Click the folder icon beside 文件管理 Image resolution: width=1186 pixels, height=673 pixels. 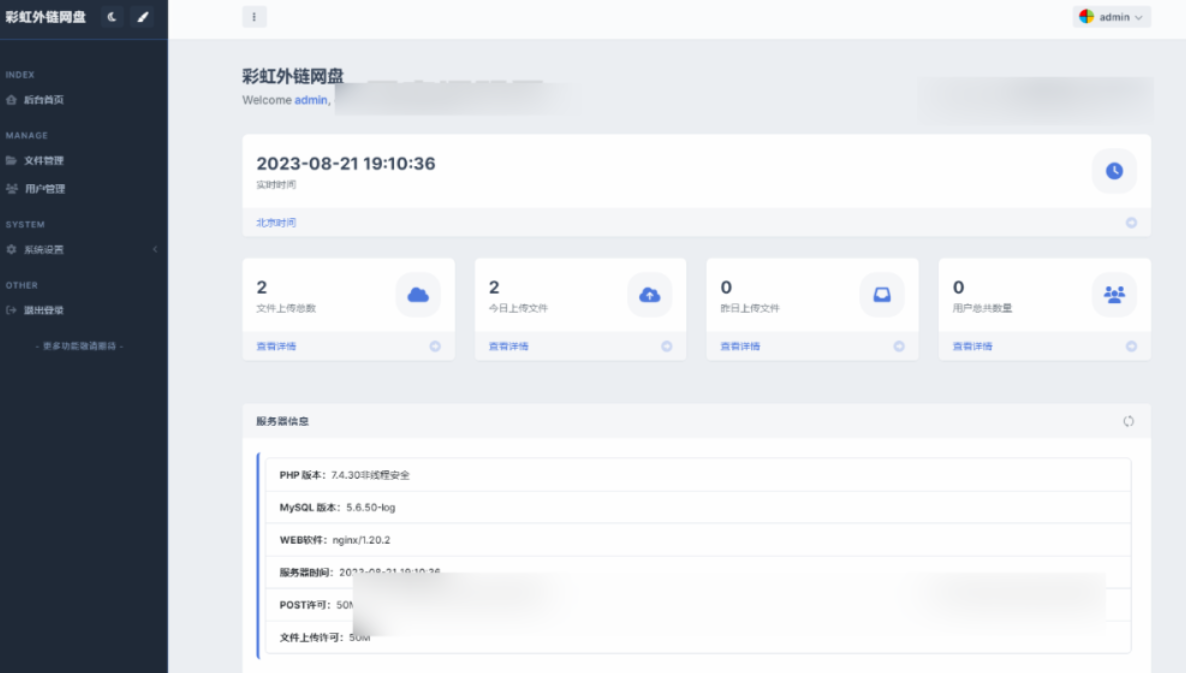(x=11, y=160)
